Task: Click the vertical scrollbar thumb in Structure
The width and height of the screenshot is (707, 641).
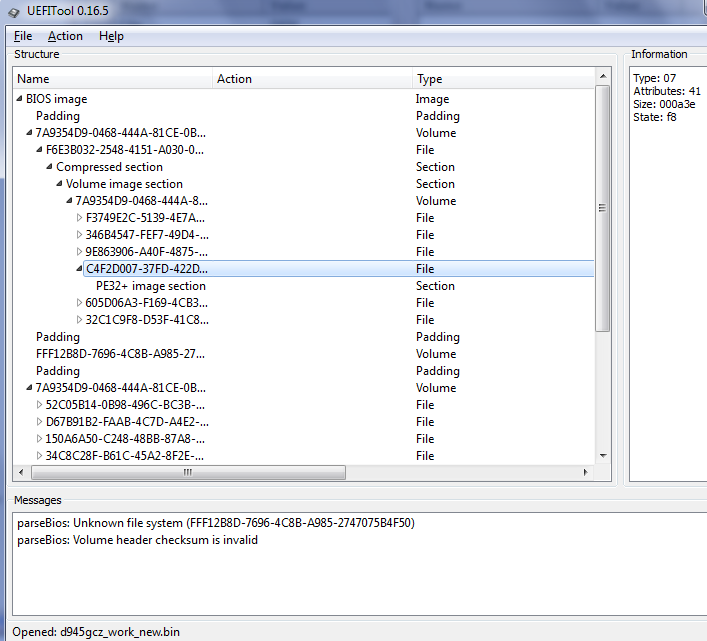Action: point(602,208)
